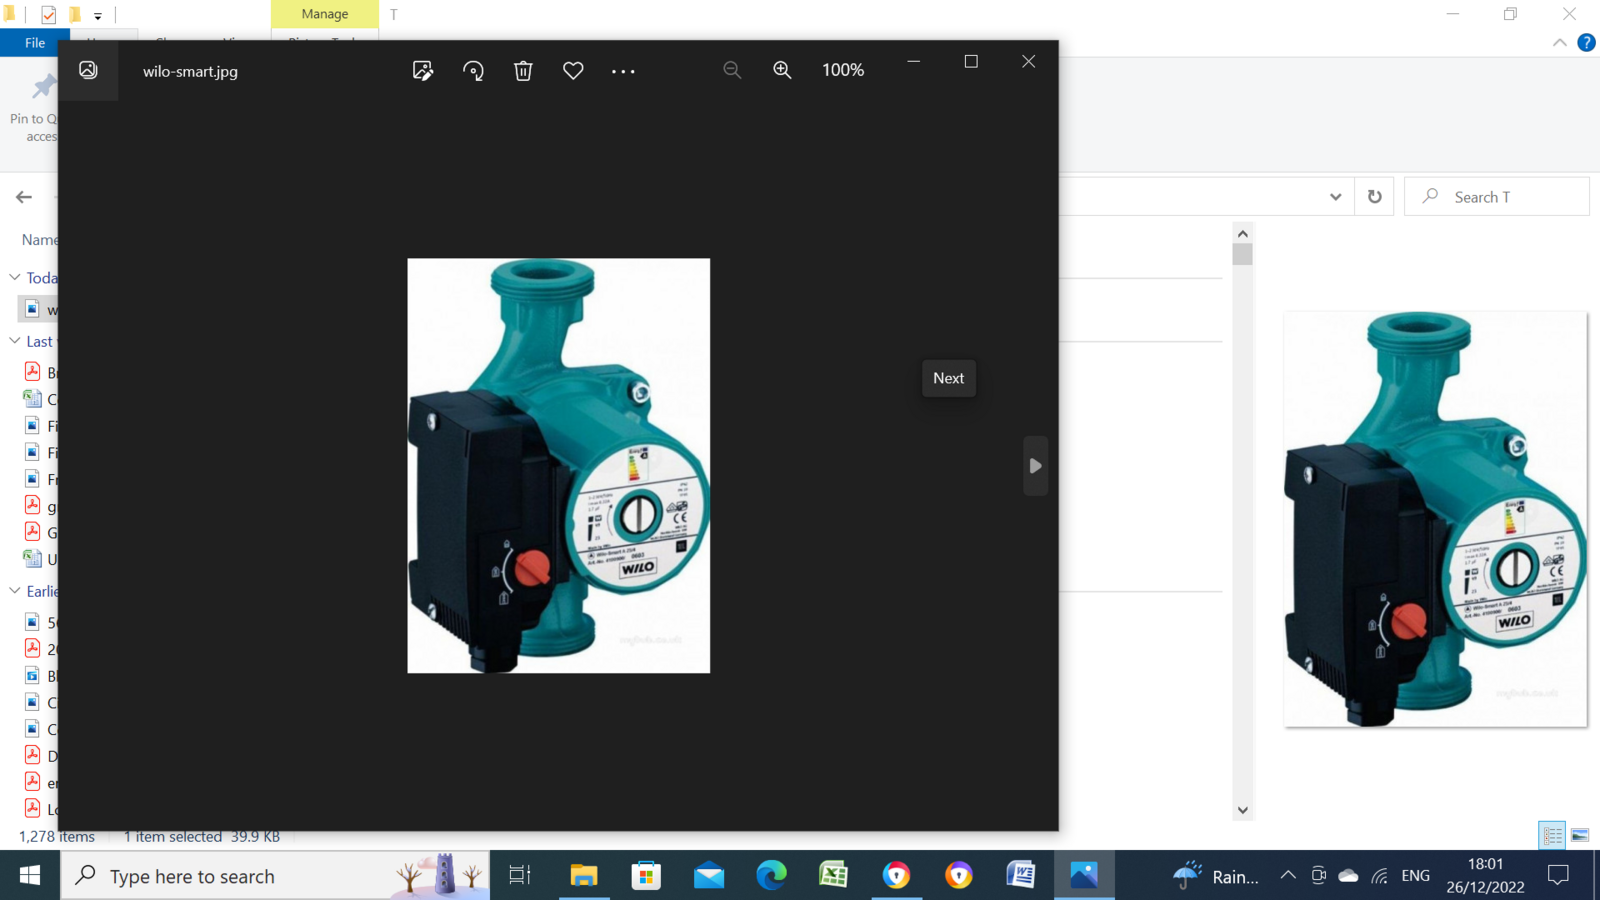Launch Microsoft Word from the taskbar

1022,876
